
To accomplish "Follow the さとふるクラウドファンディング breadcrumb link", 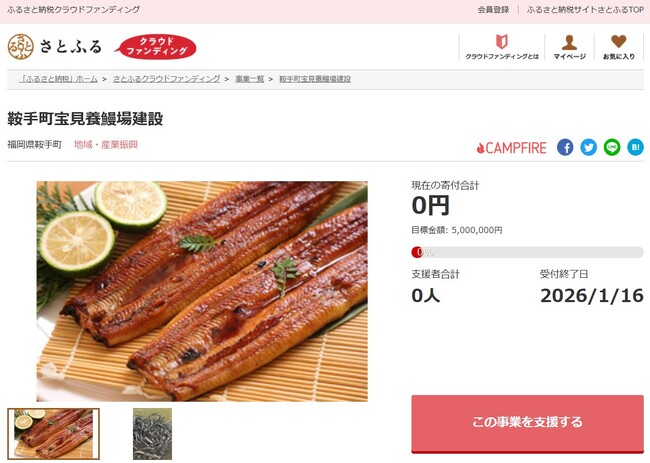I will click(167, 79).
